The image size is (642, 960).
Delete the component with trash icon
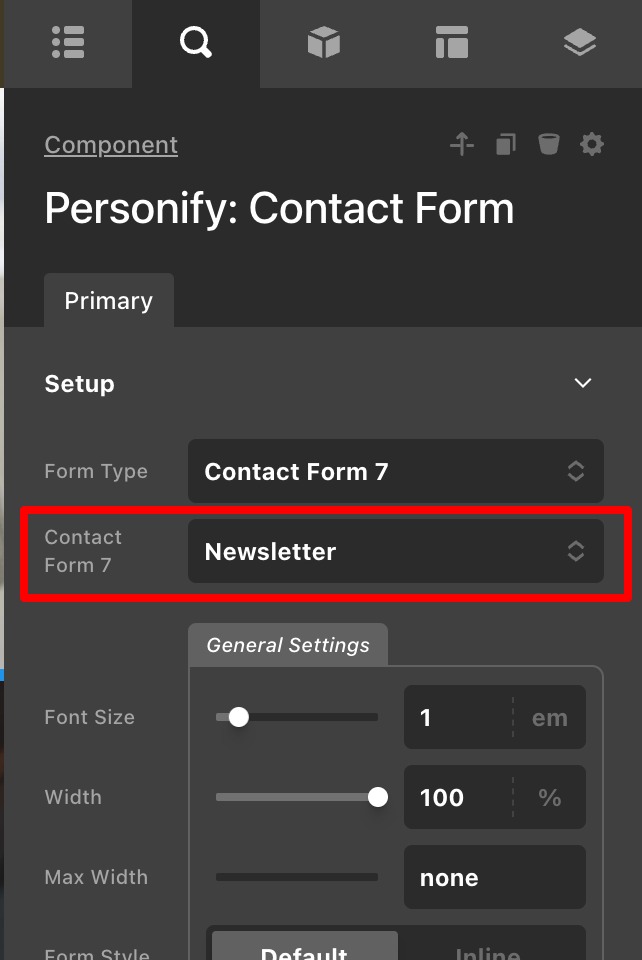click(x=548, y=144)
